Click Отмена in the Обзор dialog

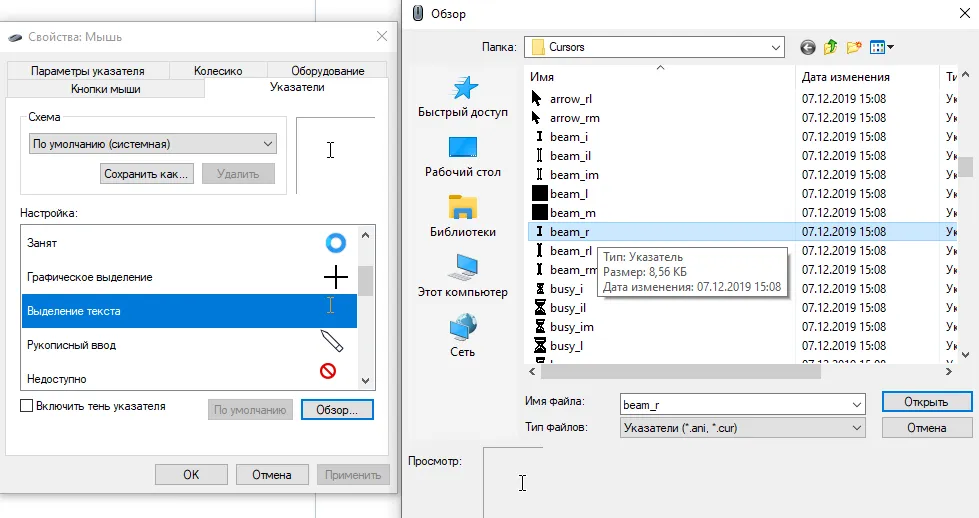(927, 428)
